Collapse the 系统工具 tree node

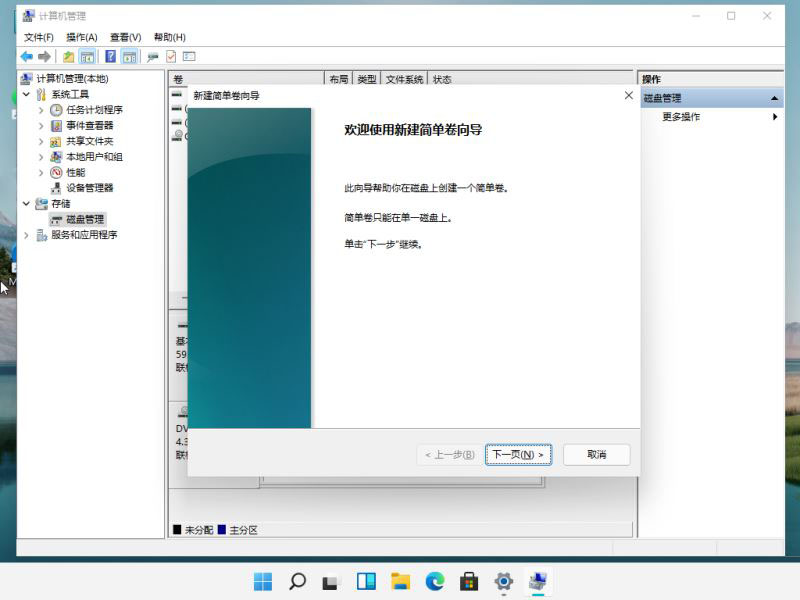coord(25,95)
